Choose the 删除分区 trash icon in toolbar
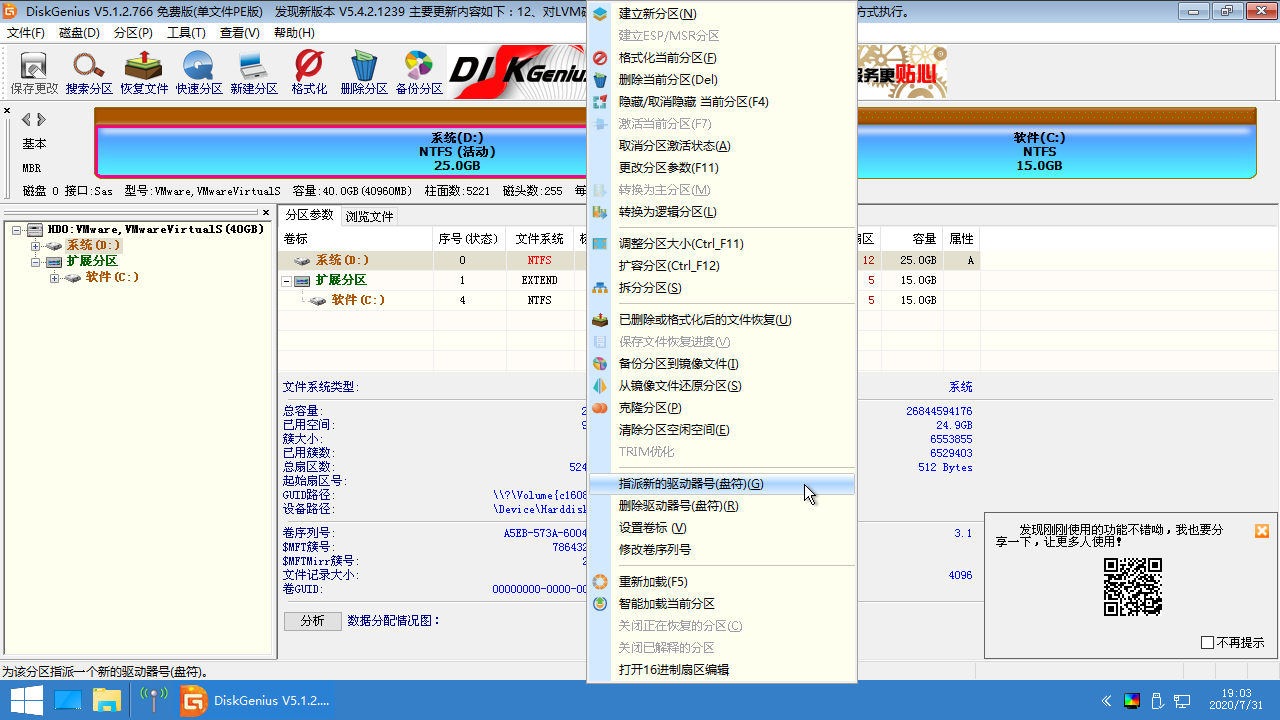The height and width of the screenshot is (720, 1280). (x=364, y=73)
